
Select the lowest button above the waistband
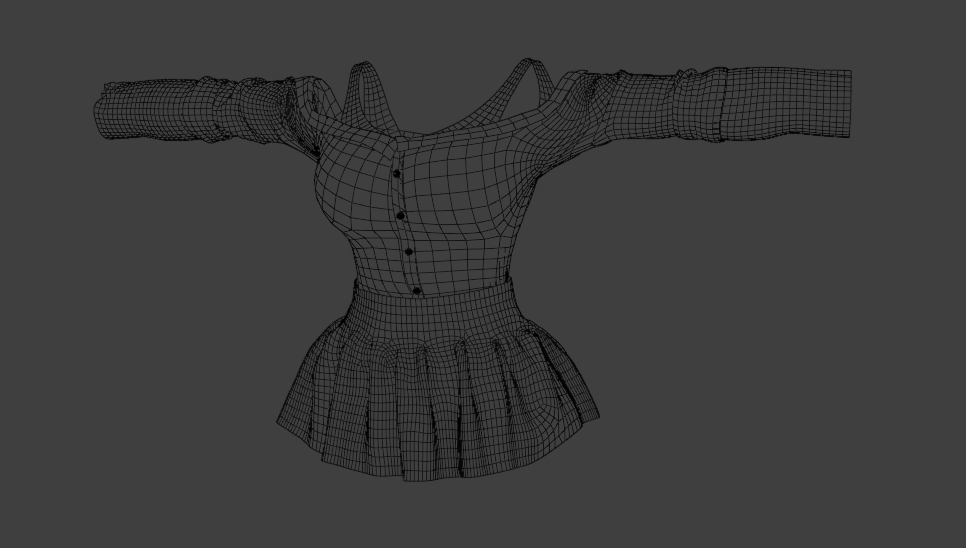[417, 291]
